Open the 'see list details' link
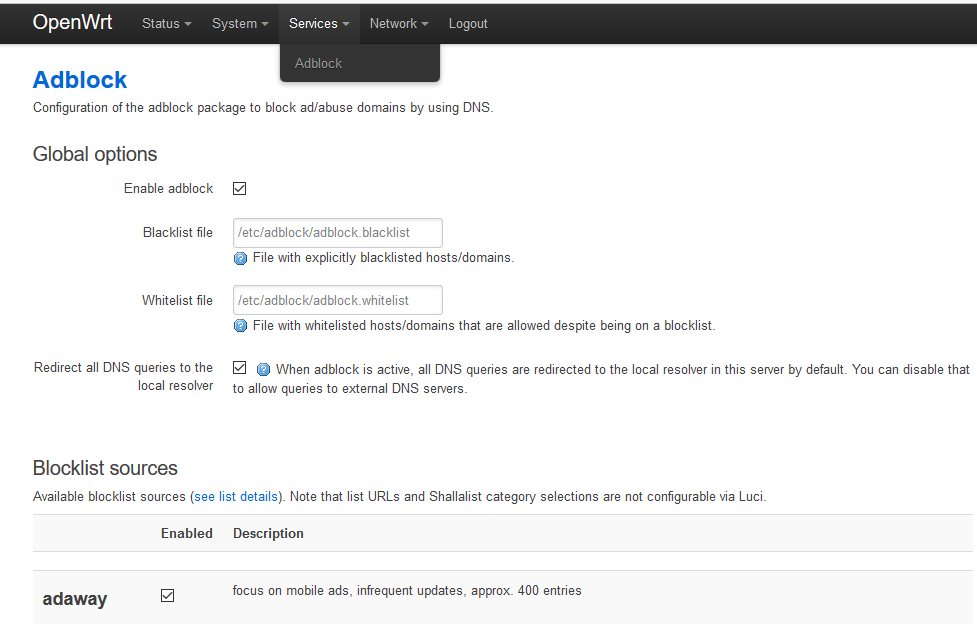Image resolution: width=977 pixels, height=624 pixels. click(236, 497)
